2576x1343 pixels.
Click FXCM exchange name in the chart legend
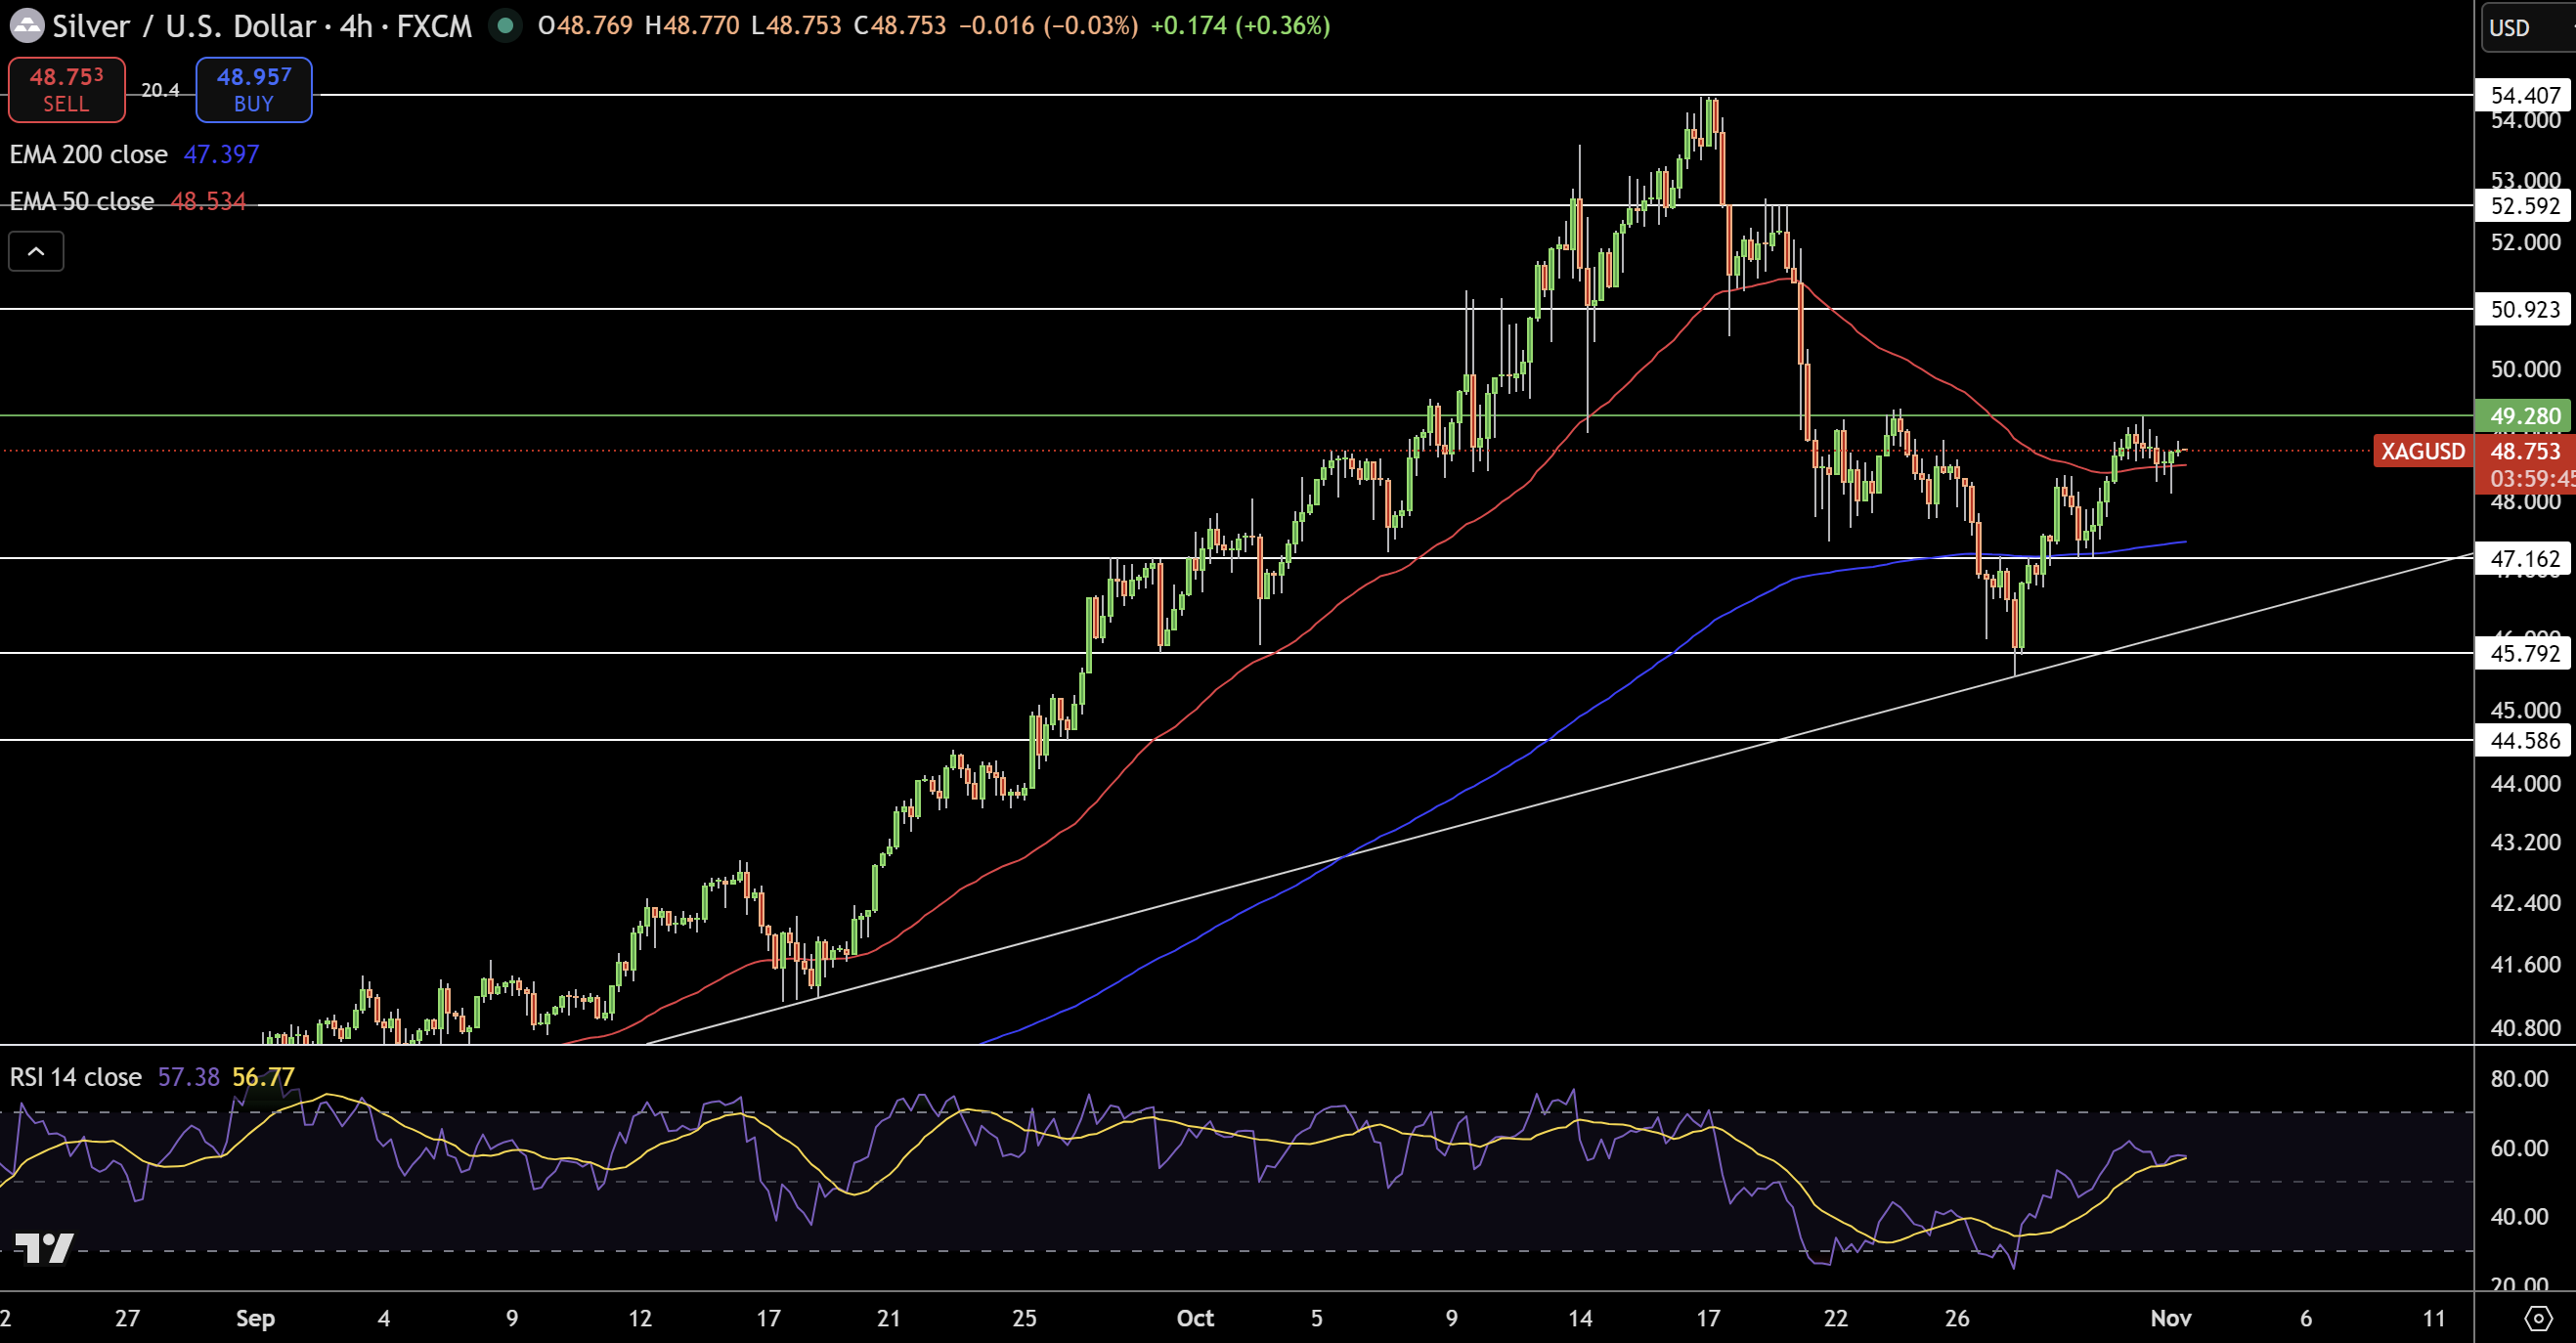tap(437, 26)
